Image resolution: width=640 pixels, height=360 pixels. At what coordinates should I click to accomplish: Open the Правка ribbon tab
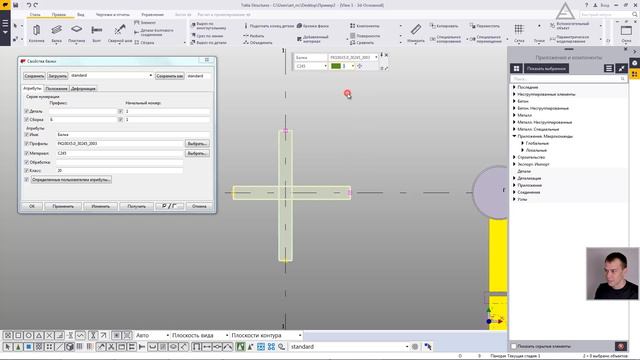59,15
